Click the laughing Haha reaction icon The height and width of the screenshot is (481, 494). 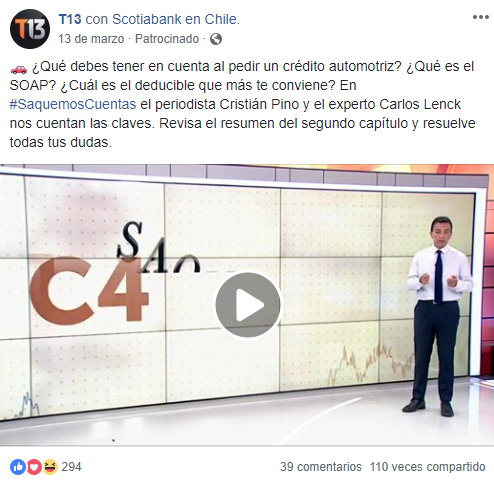(x=50, y=467)
